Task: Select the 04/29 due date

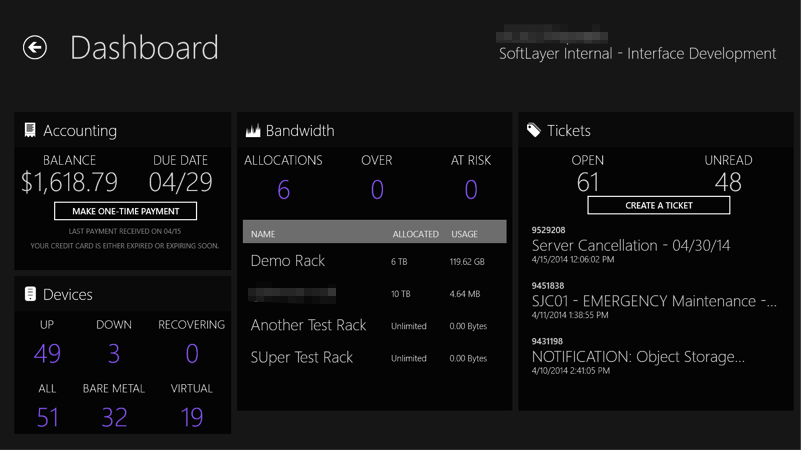Action: [x=180, y=182]
